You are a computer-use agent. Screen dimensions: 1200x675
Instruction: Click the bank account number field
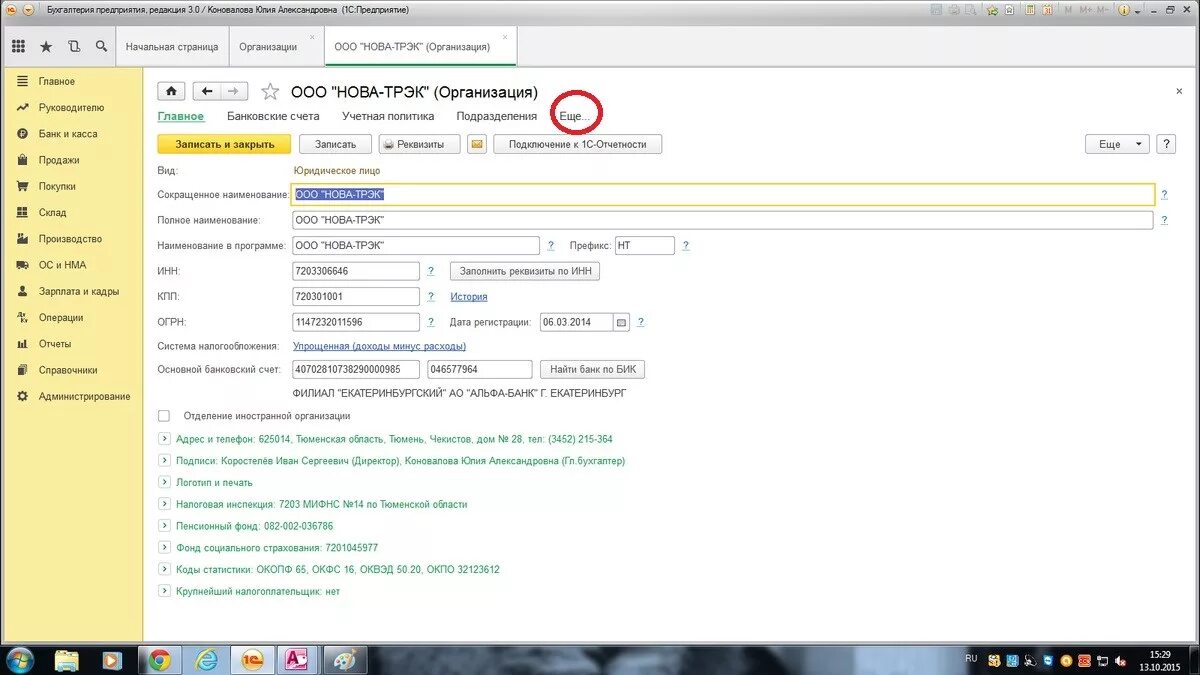(x=356, y=370)
